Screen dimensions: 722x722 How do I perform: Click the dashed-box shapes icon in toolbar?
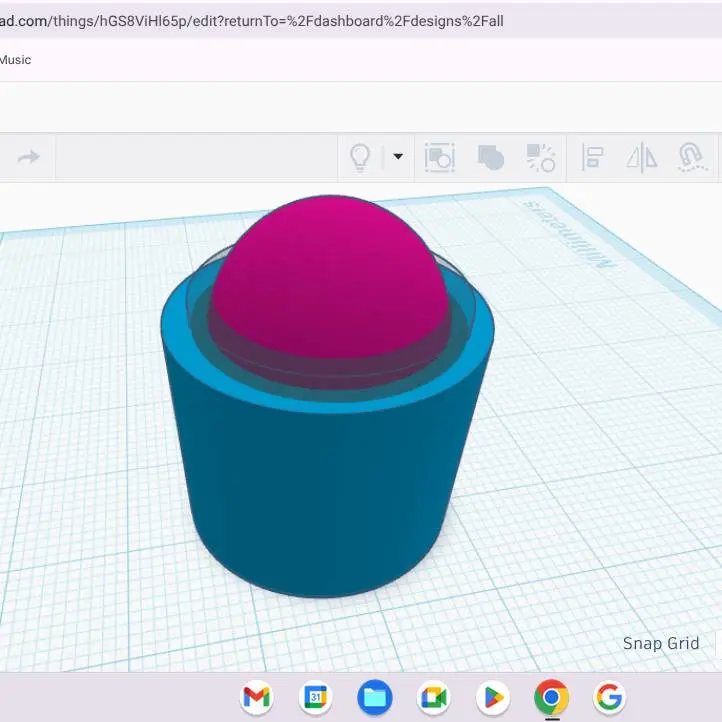tap(440, 157)
